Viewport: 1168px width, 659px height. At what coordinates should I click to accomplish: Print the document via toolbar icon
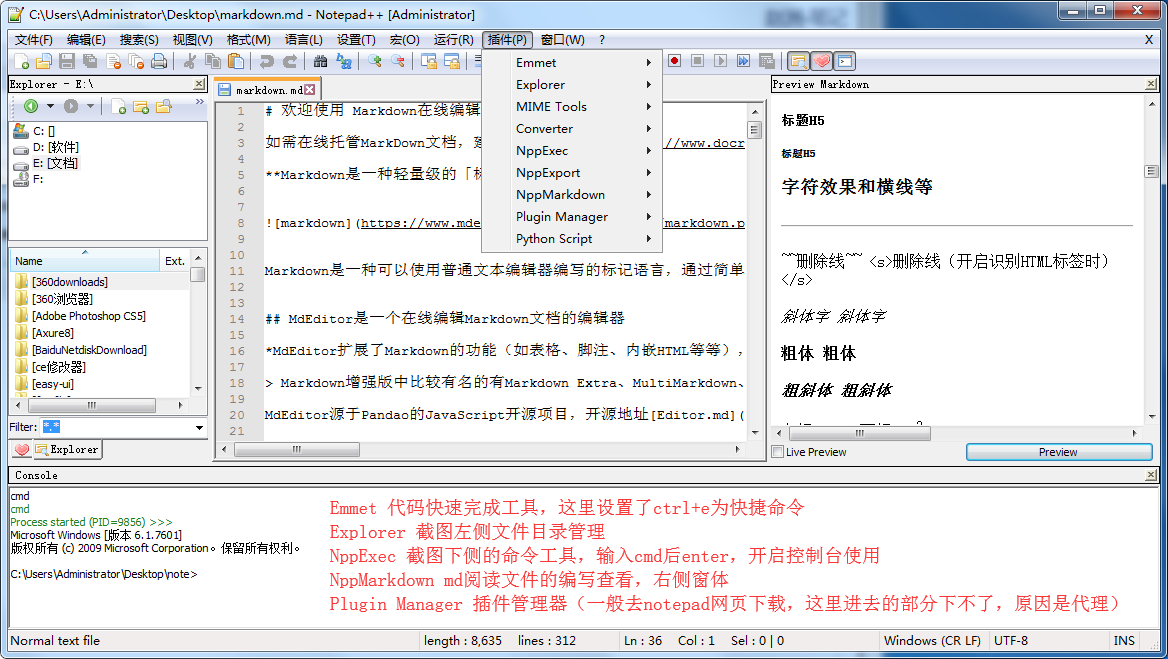(x=159, y=61)
